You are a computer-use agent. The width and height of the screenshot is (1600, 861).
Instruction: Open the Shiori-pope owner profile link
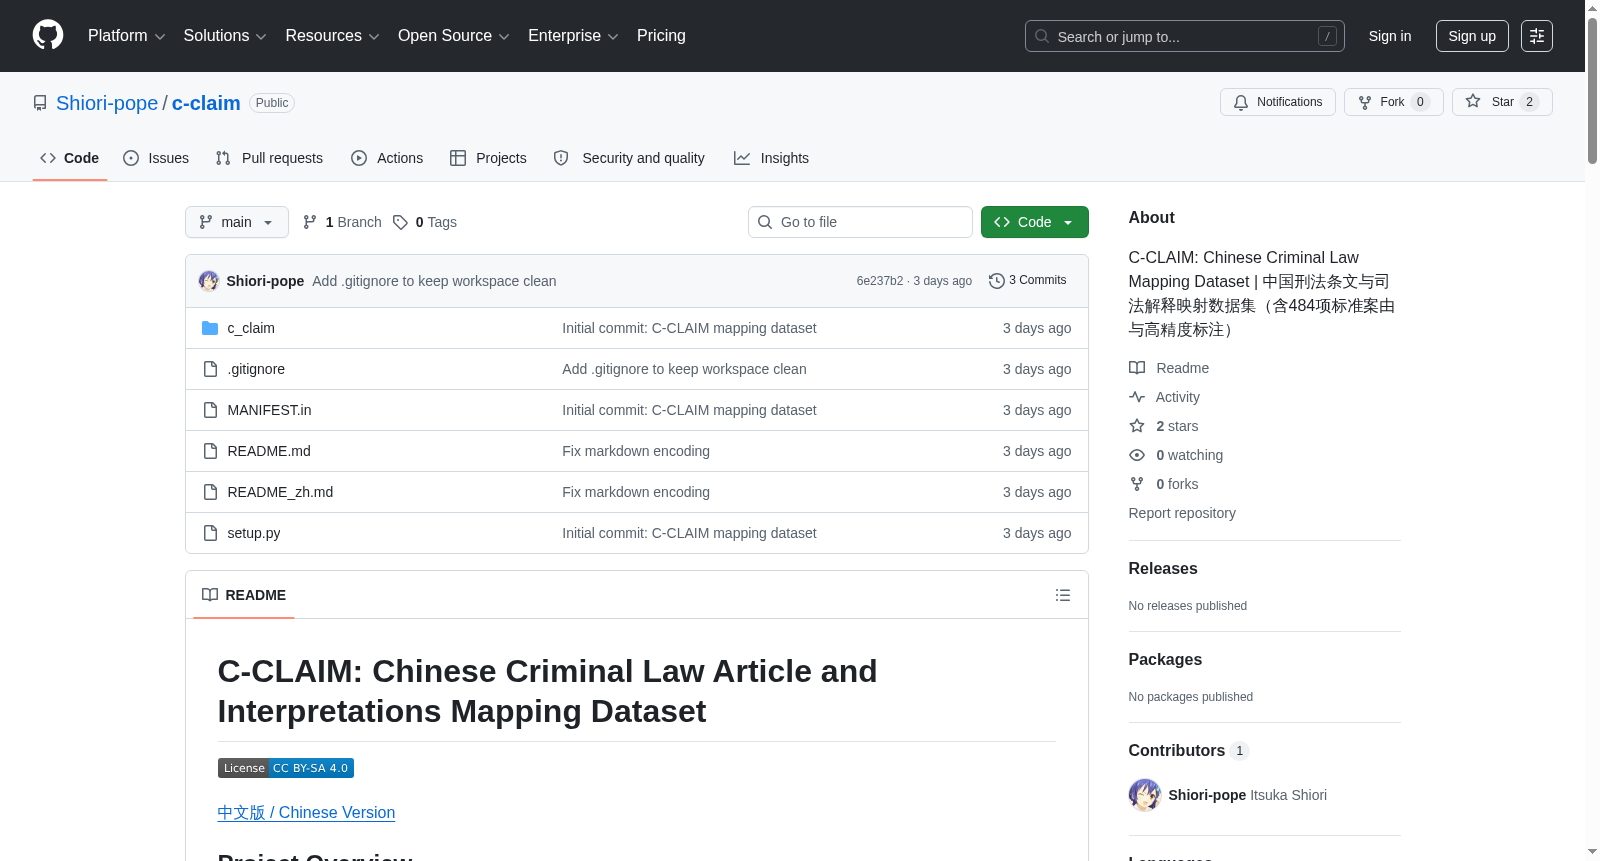pos(107,103)
